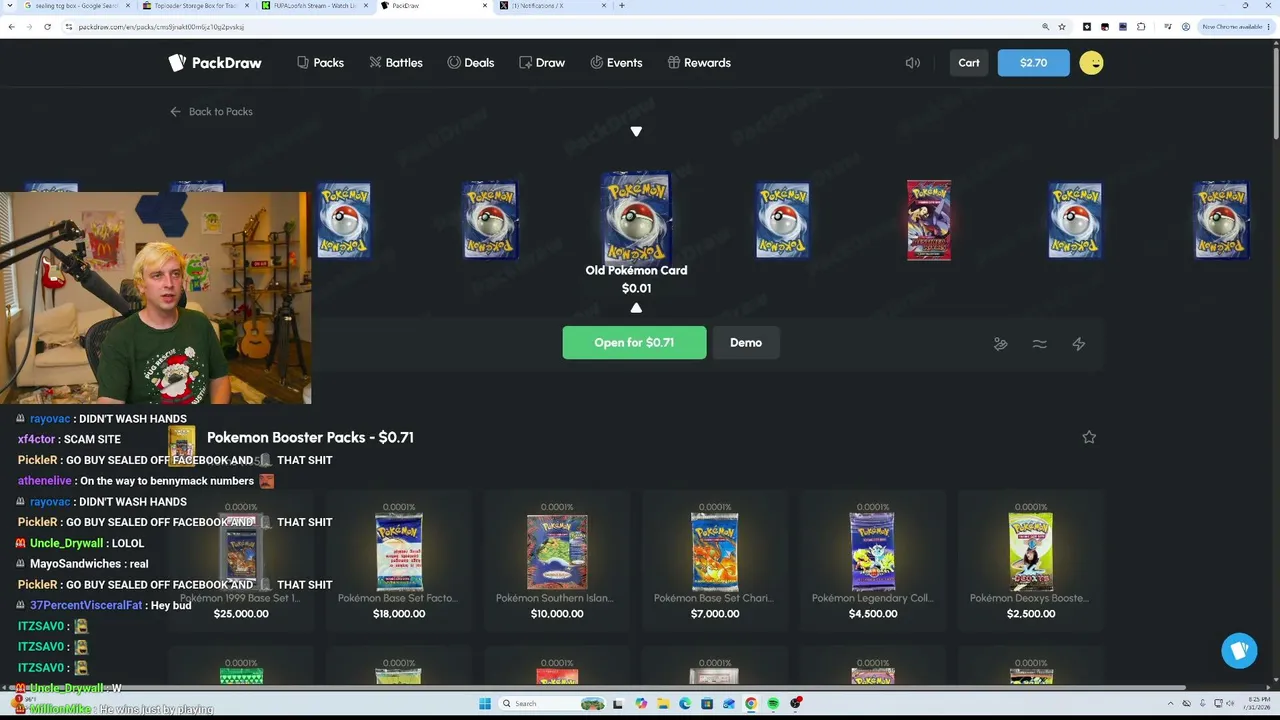
Task: Mute site sound with speaker icon
Action: tap(913, 63)
